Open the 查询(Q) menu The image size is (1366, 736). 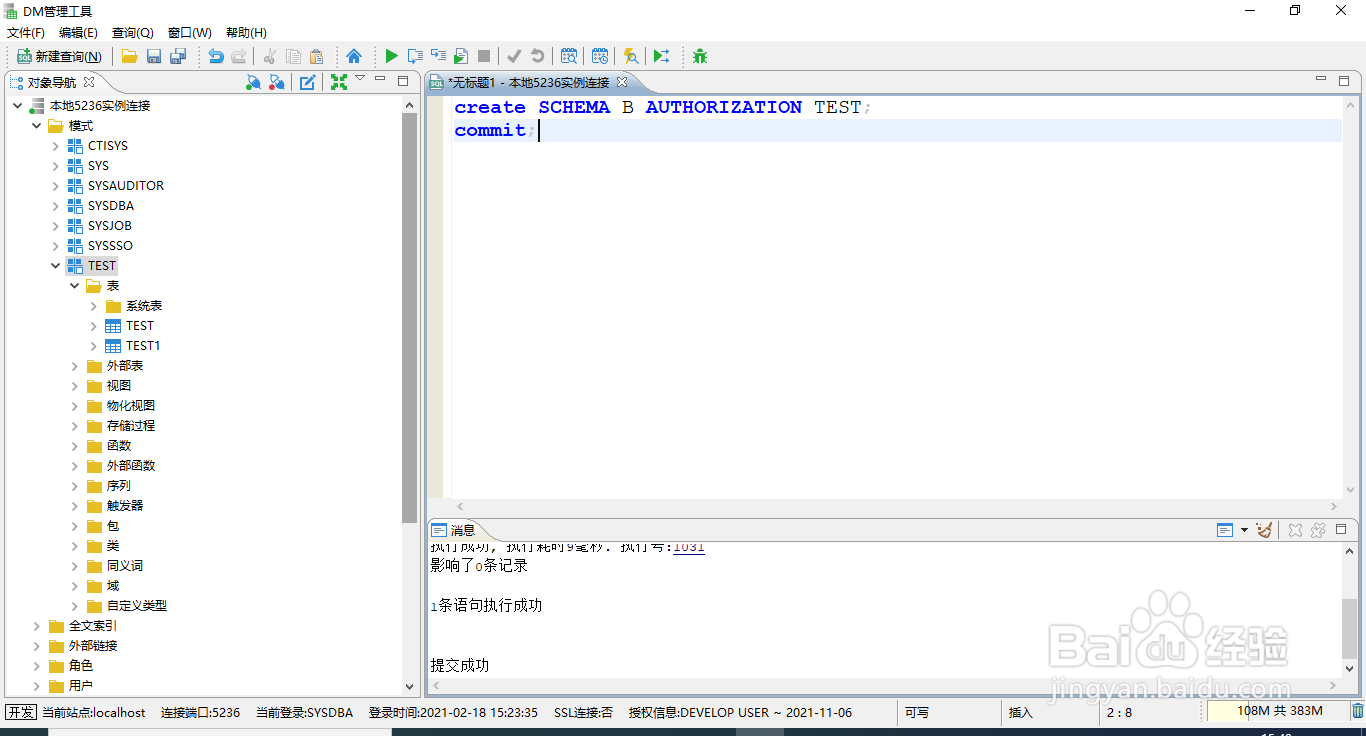point(132,33)
